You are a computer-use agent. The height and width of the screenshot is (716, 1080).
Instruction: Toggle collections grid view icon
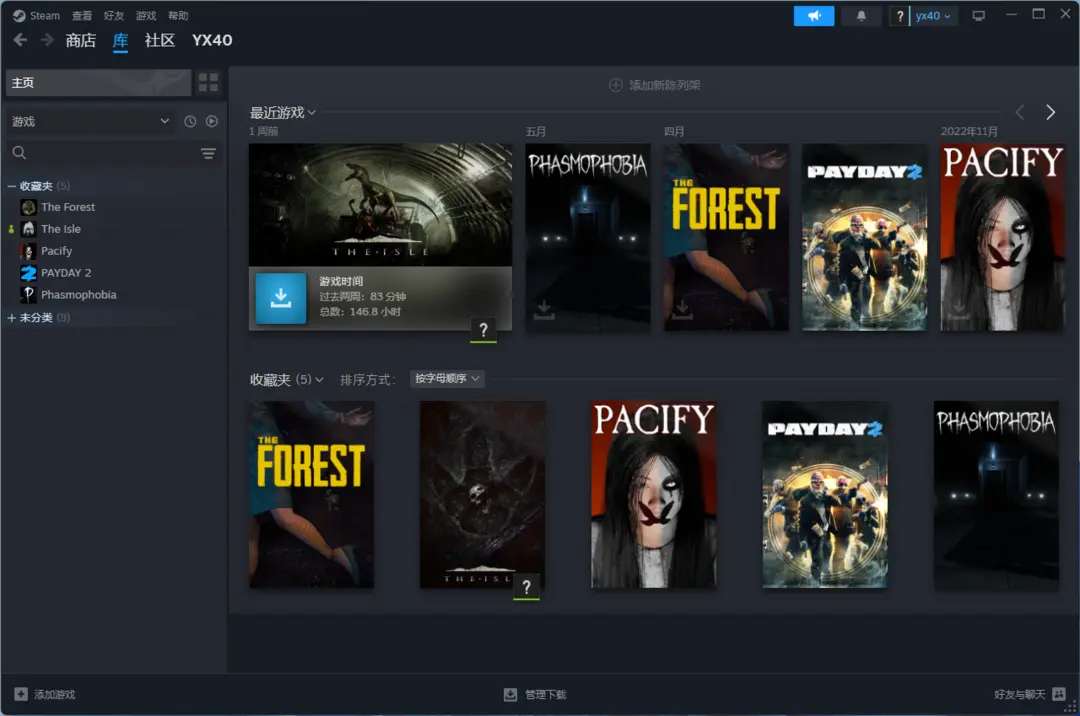[208, 83]
